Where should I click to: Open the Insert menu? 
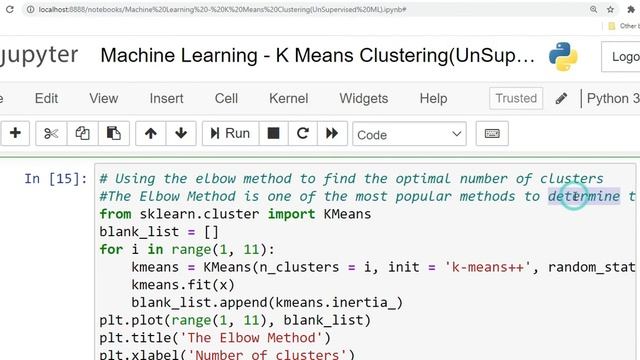tap(167, 98)
